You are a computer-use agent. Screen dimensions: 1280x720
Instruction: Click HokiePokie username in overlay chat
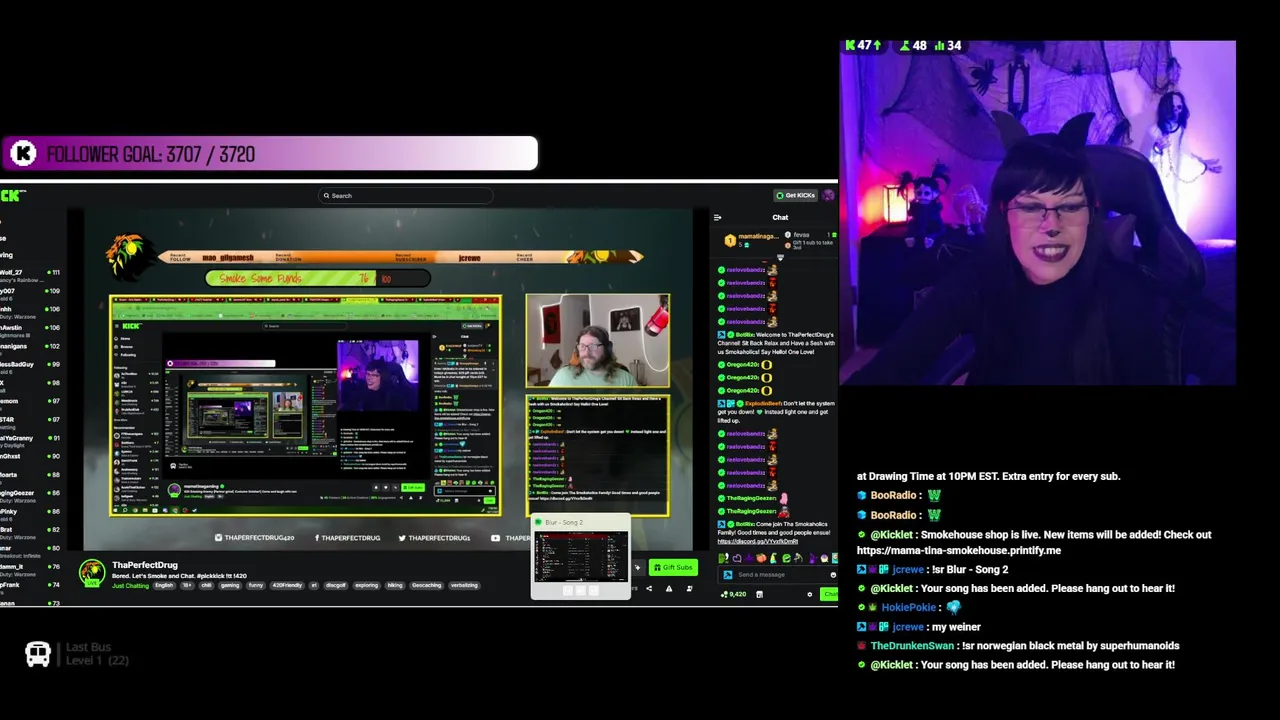tap(908, 607)
